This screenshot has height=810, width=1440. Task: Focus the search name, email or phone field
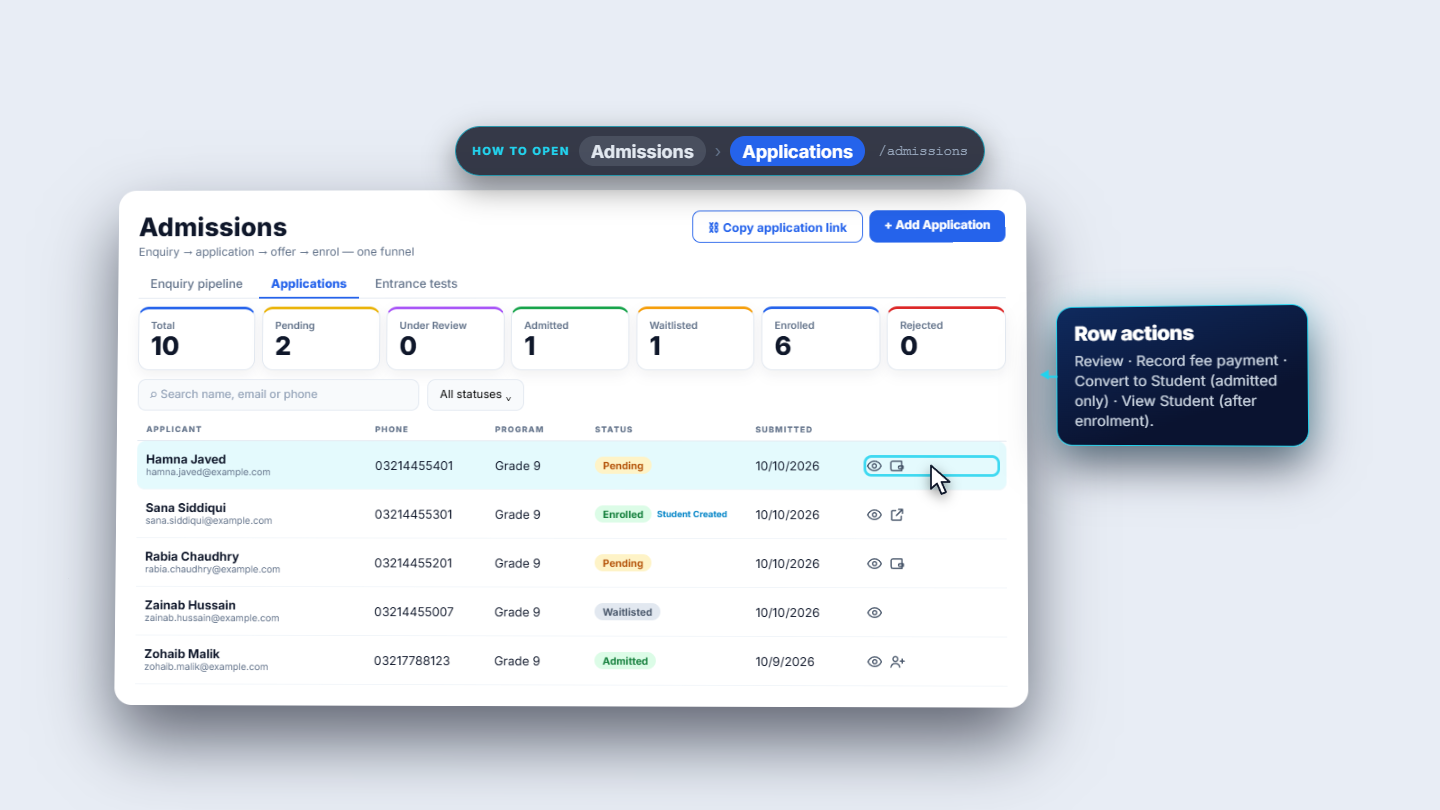point(278,395)
